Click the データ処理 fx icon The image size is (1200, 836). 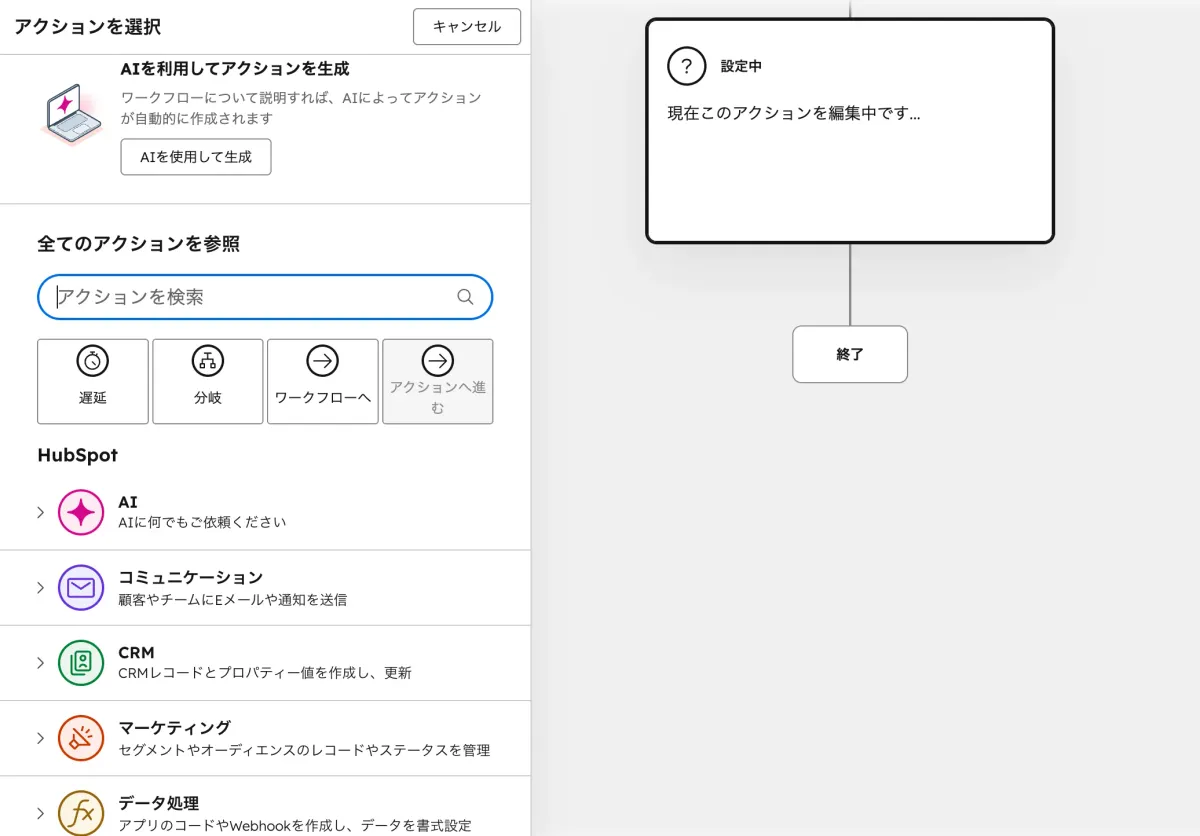(81, 812)
